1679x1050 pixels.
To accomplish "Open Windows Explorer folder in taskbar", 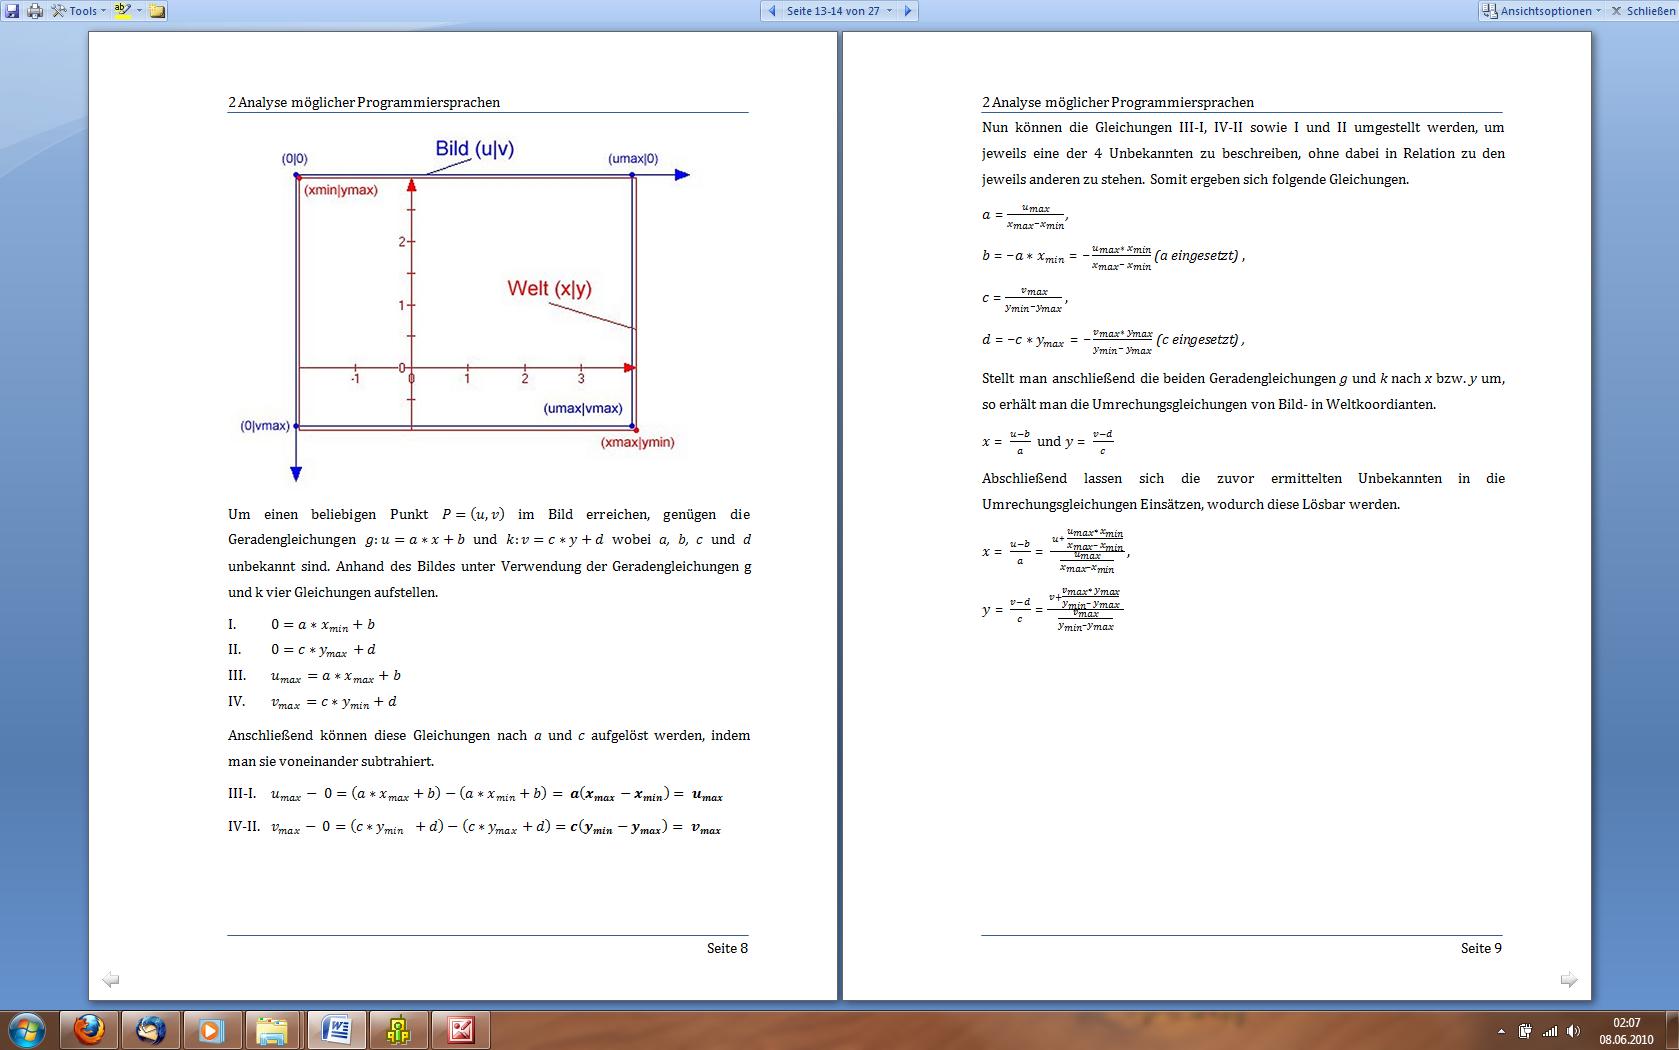I will click(272, 1029).
